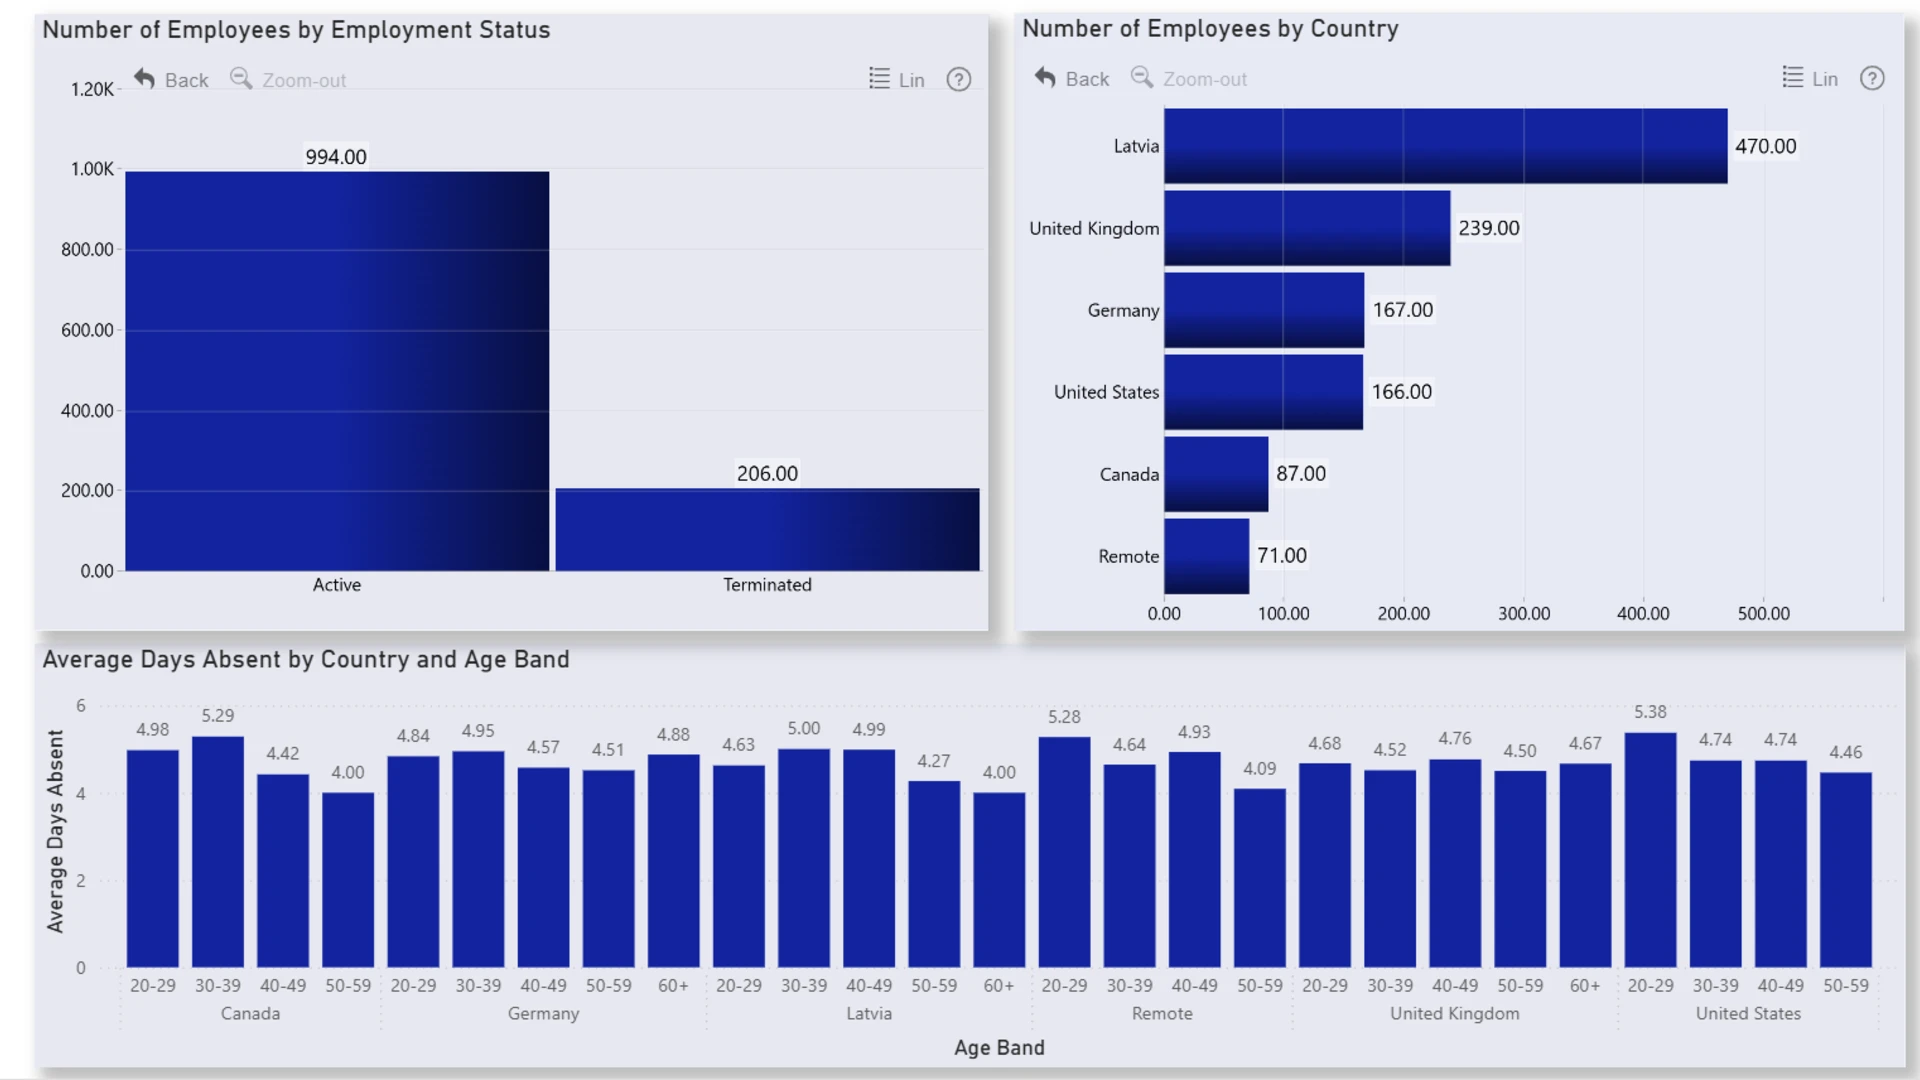Click the Active axis label
The width and height of the screenshot is (1920, 1080).
point(337,585)
